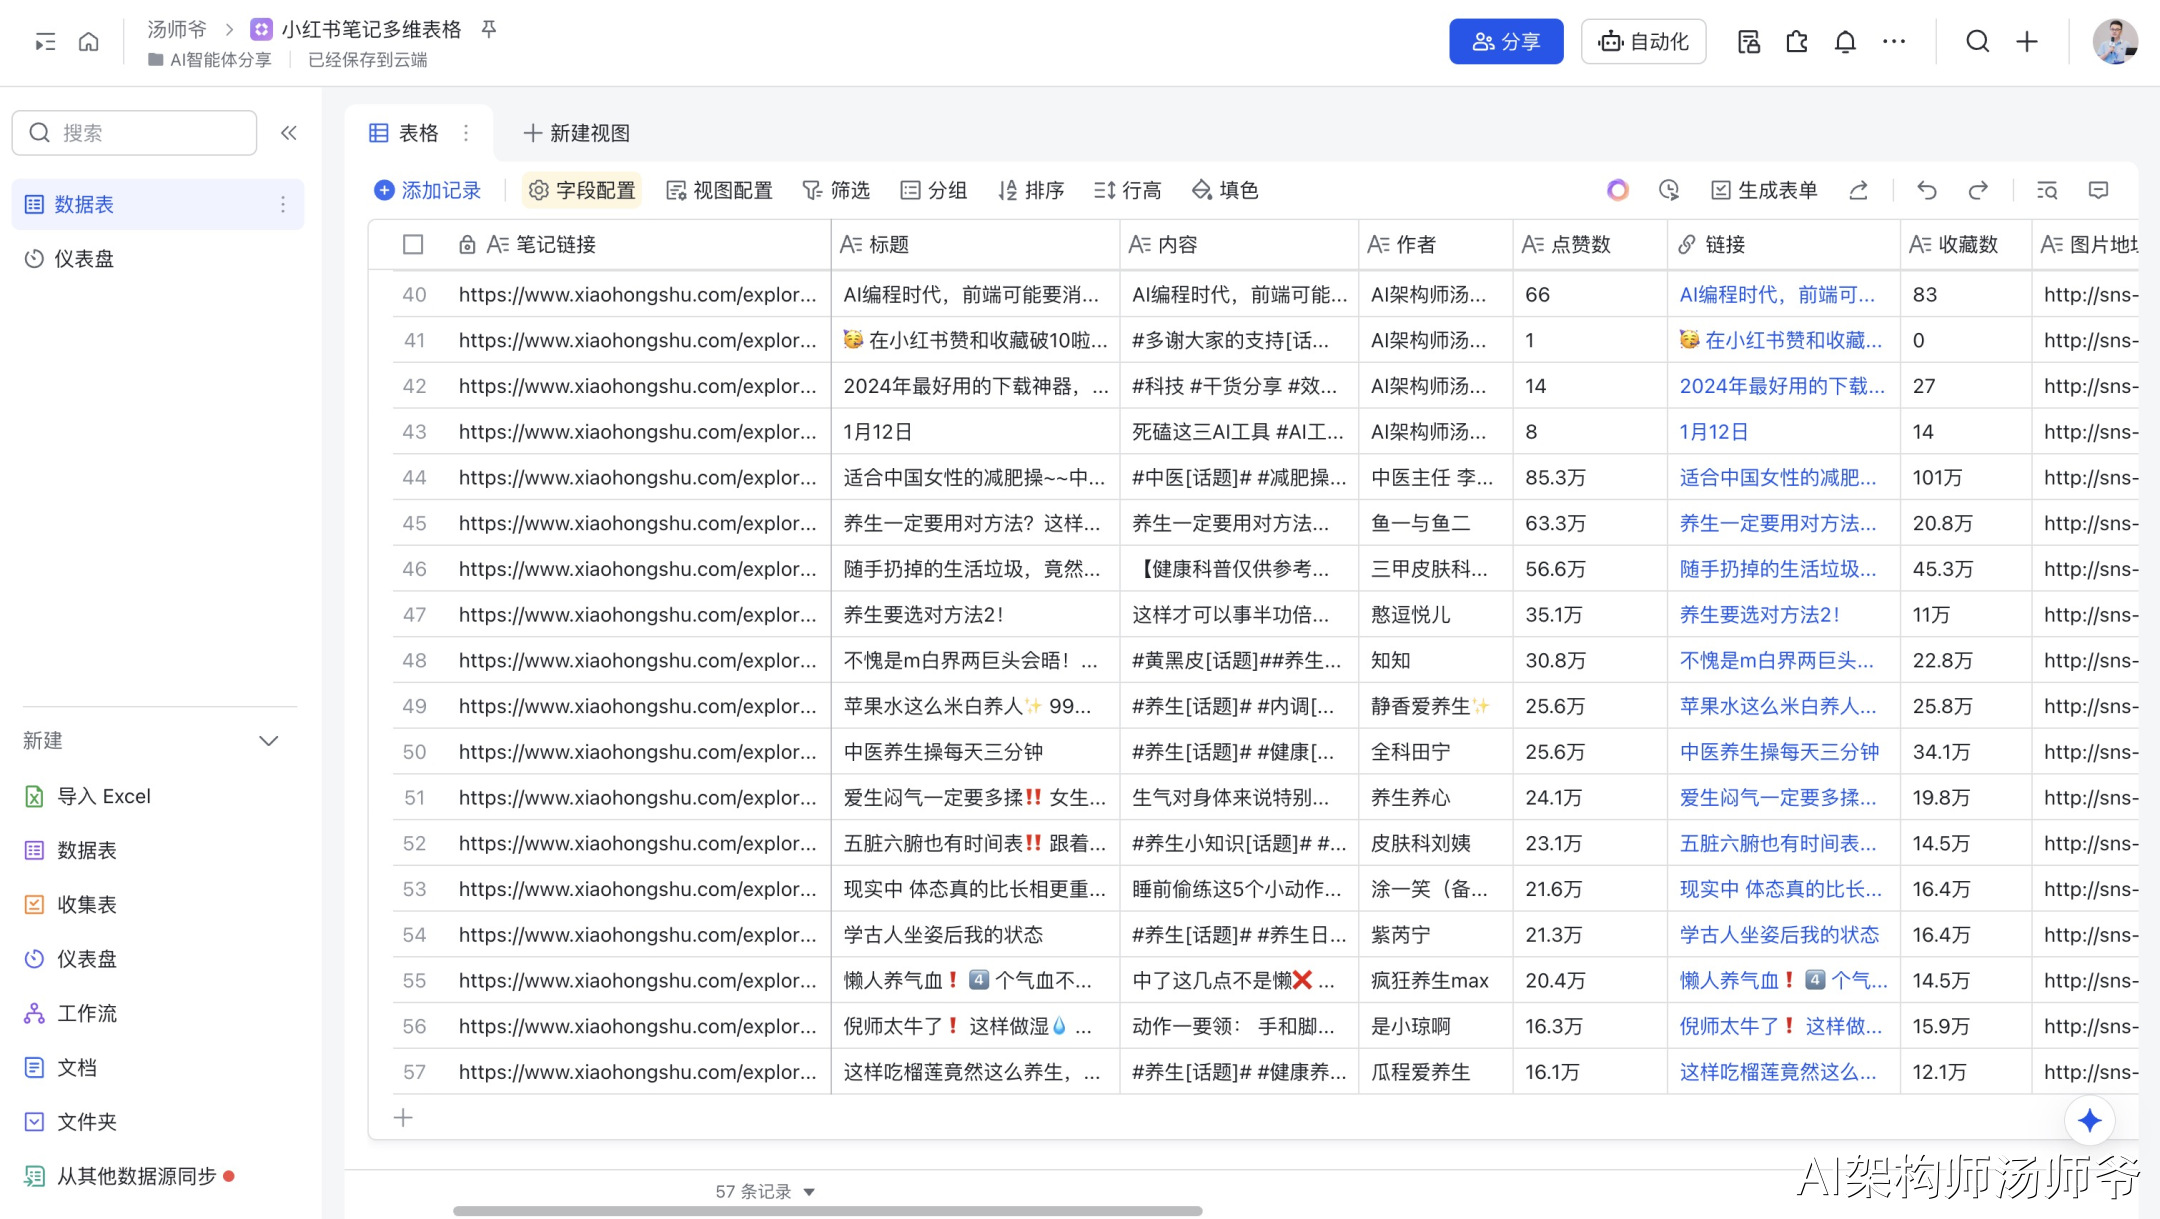Switch to 仪表盘 in top sidebar
The height and width of the screenshot is (1219, 2160).
click(84, 259)
